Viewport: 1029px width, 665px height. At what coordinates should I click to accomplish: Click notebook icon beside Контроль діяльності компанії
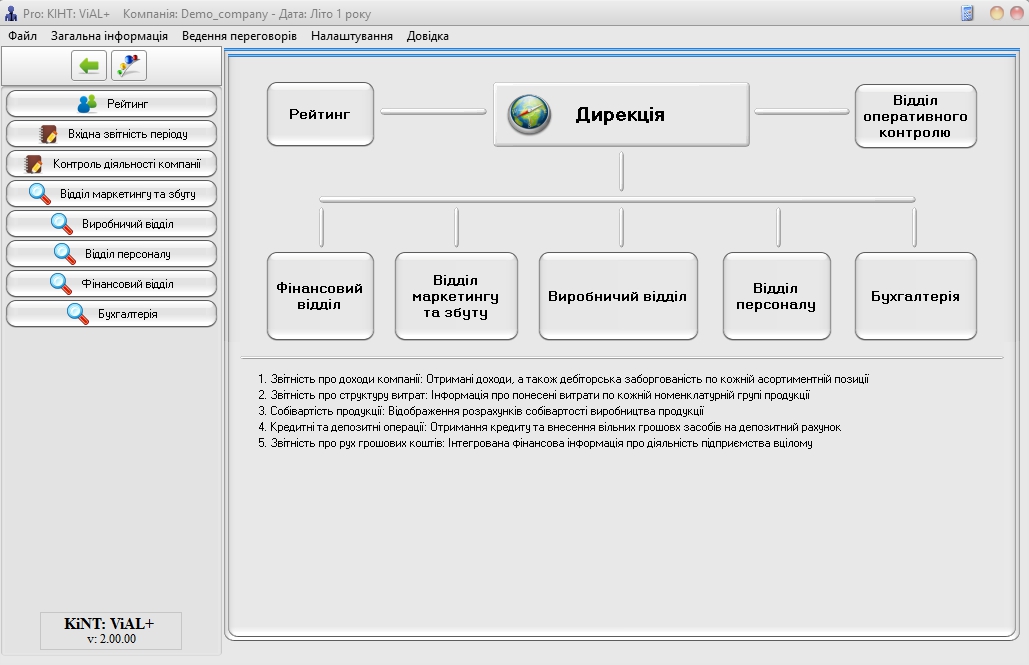pyautogui.click(x=35, y=164)
